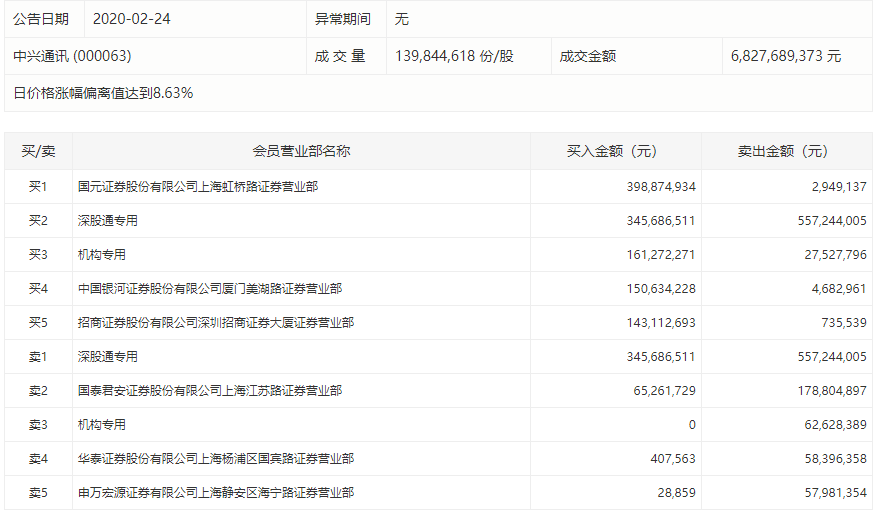Viewport: 889px width, 522px height.
Task: Click 深股通专用 in the 买2 row
Action: pyautogui.click(x=108, y=221)
